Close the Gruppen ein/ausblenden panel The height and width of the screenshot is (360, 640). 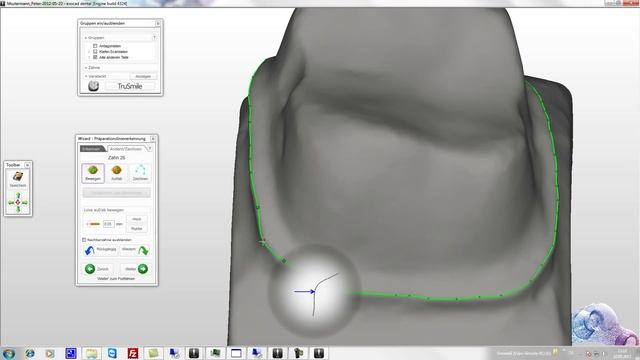pyautogui.click(x=158, y=23)
